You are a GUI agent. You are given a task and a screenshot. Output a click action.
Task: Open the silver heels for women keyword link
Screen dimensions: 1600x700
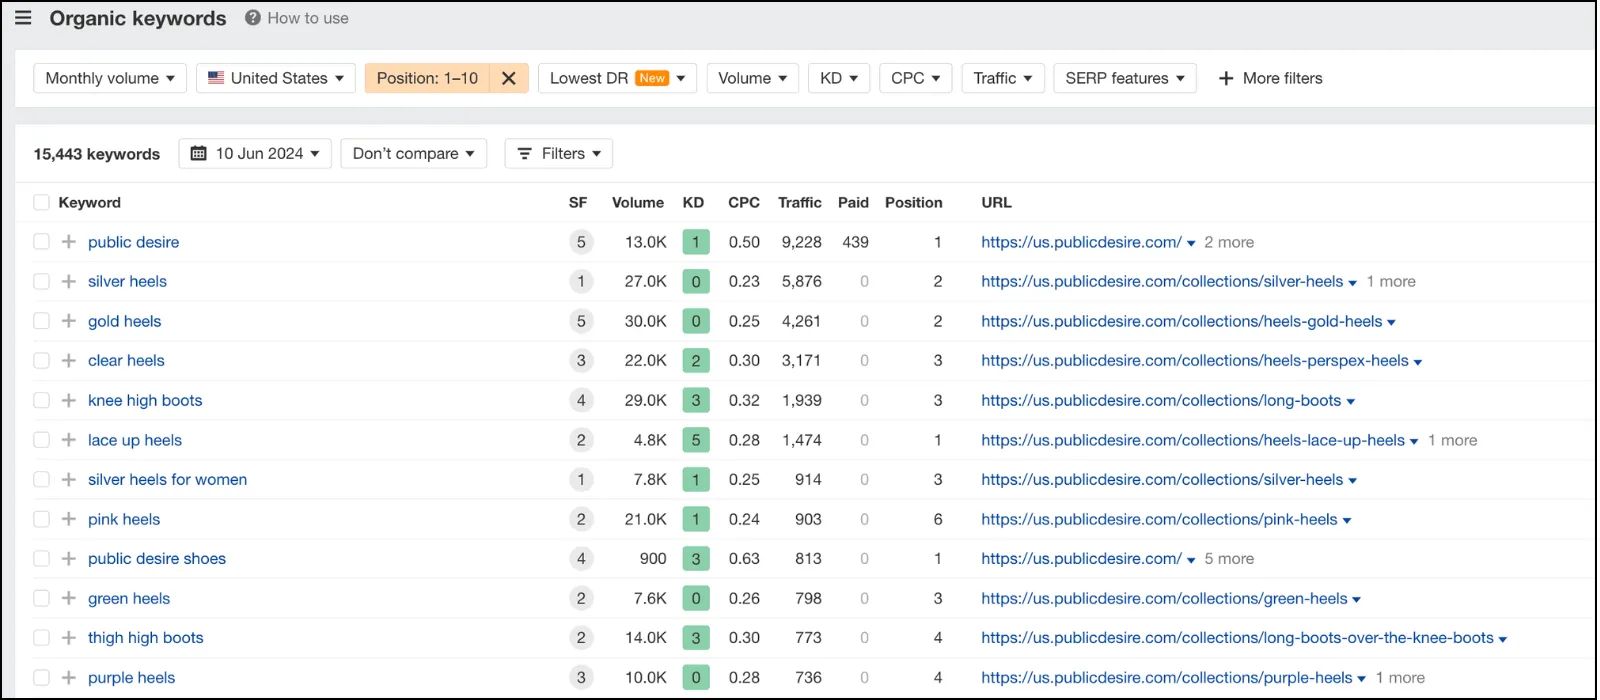click(x=167, y=480)
